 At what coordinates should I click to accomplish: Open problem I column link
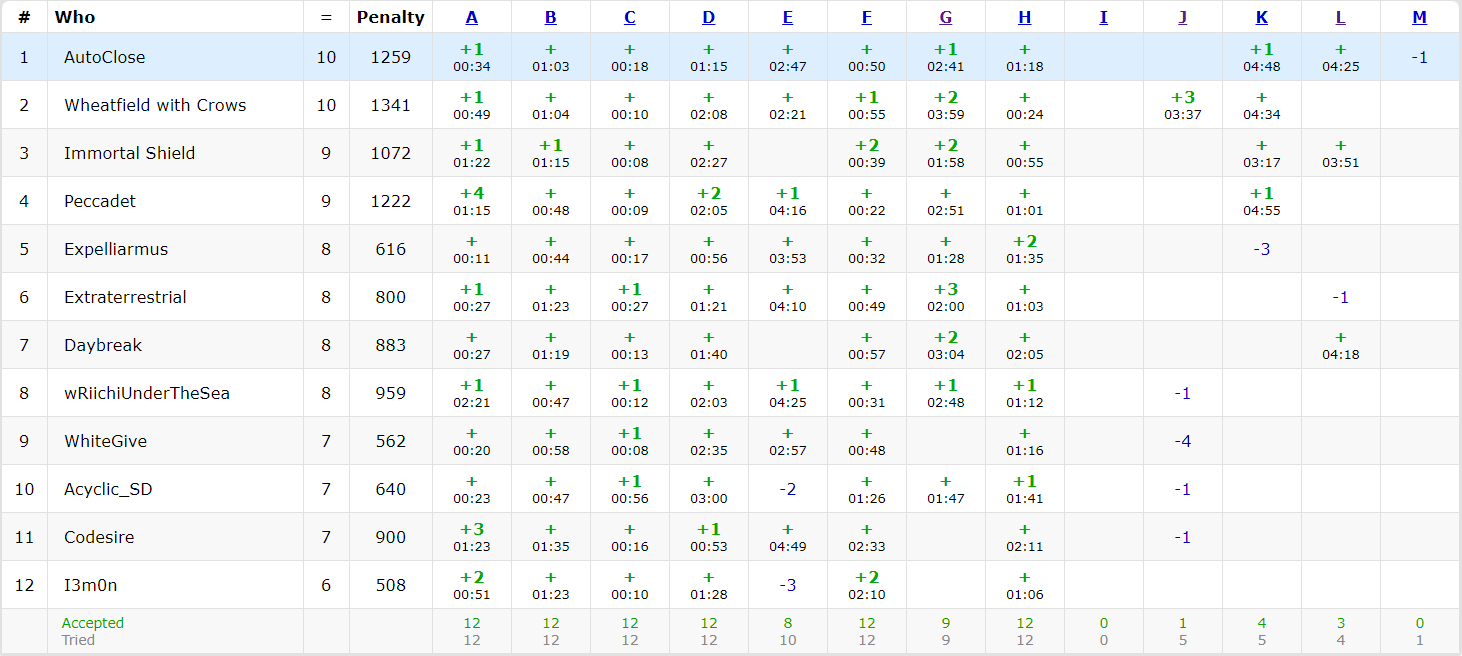point(1103,17)
